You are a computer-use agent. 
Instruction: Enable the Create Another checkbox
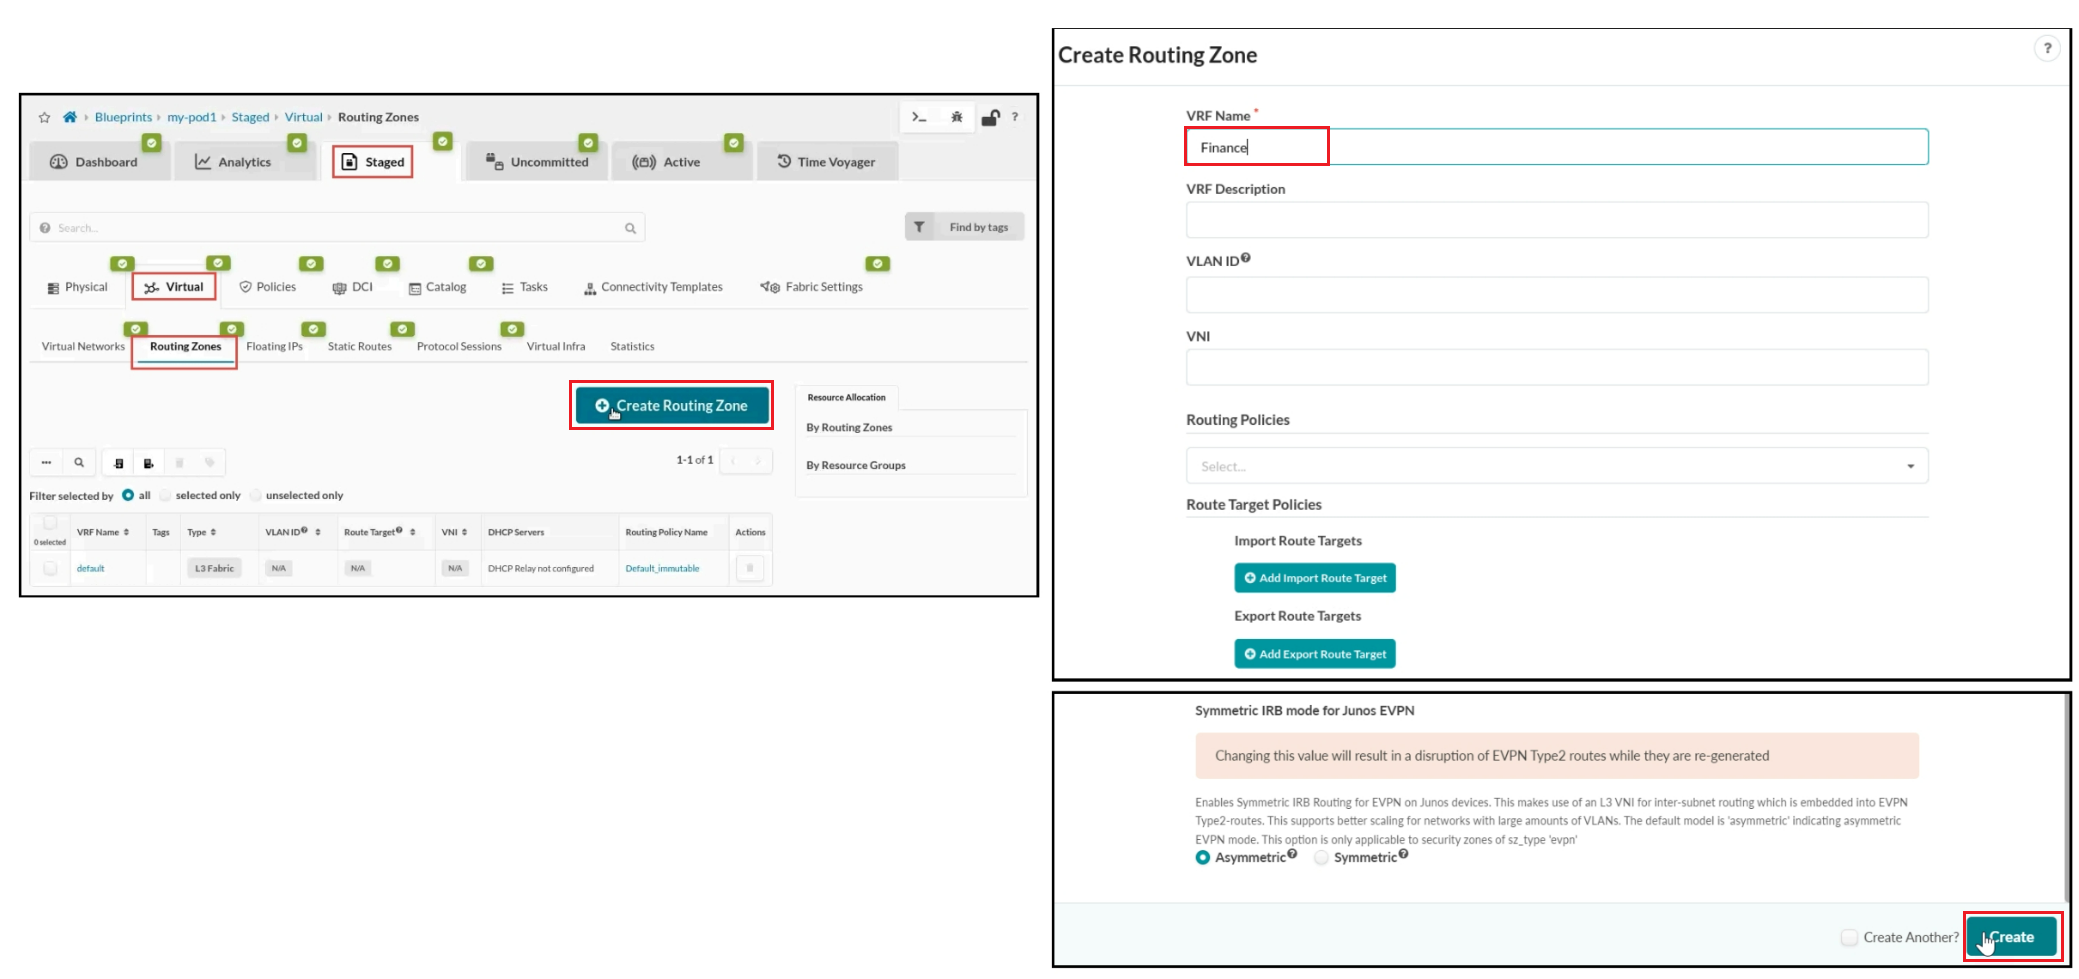coord(1849,937)
